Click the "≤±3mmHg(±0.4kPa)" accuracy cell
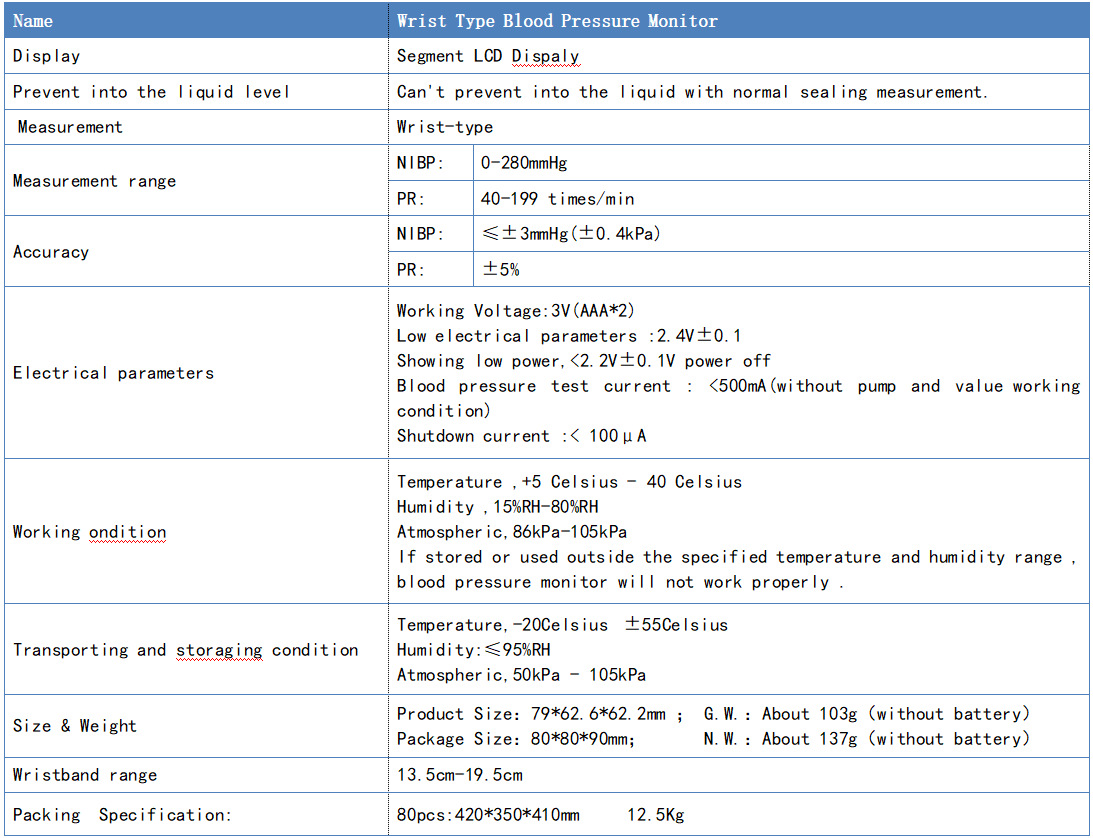 (x=571, y=234)
